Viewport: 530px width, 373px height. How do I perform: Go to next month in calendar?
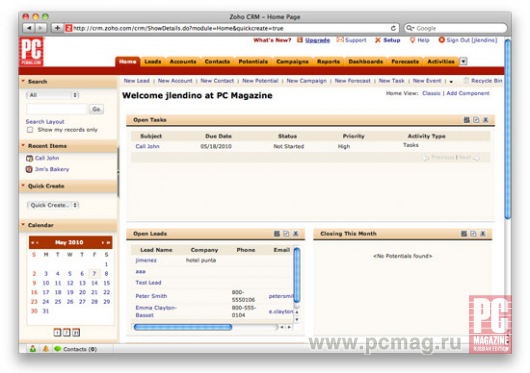(x=102, y=242)
